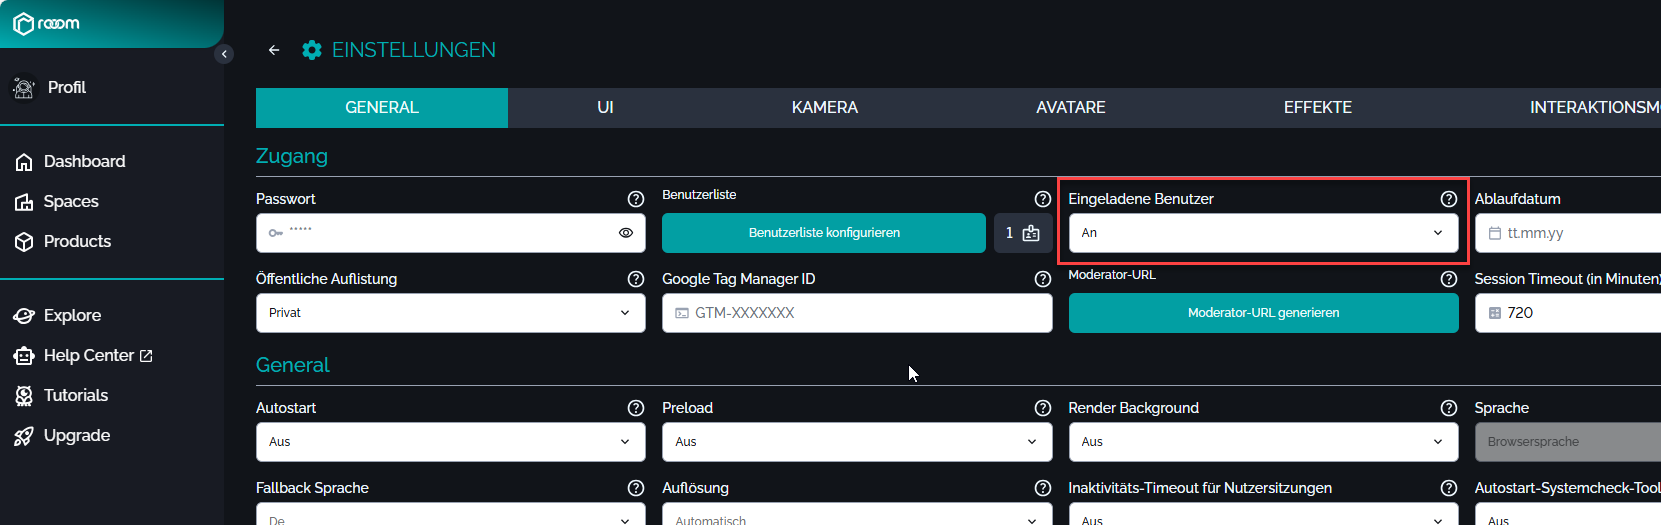This screenshot has width=1661, height=525.
Task: Switch to the AVATARE tab
Action: tap(1070, 108)
